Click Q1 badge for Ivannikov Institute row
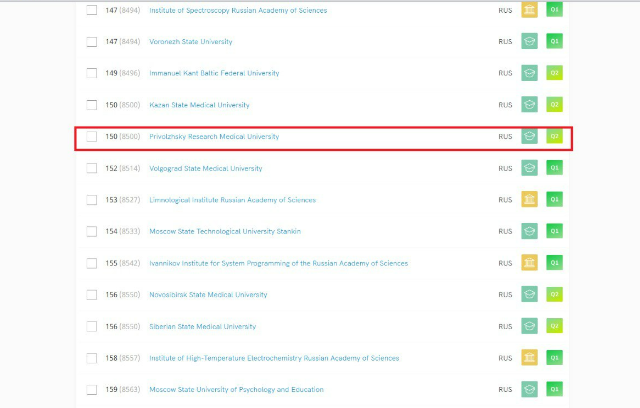Viewport: 640px width, 408px height. pyautogui.click(x=554, y=263)
